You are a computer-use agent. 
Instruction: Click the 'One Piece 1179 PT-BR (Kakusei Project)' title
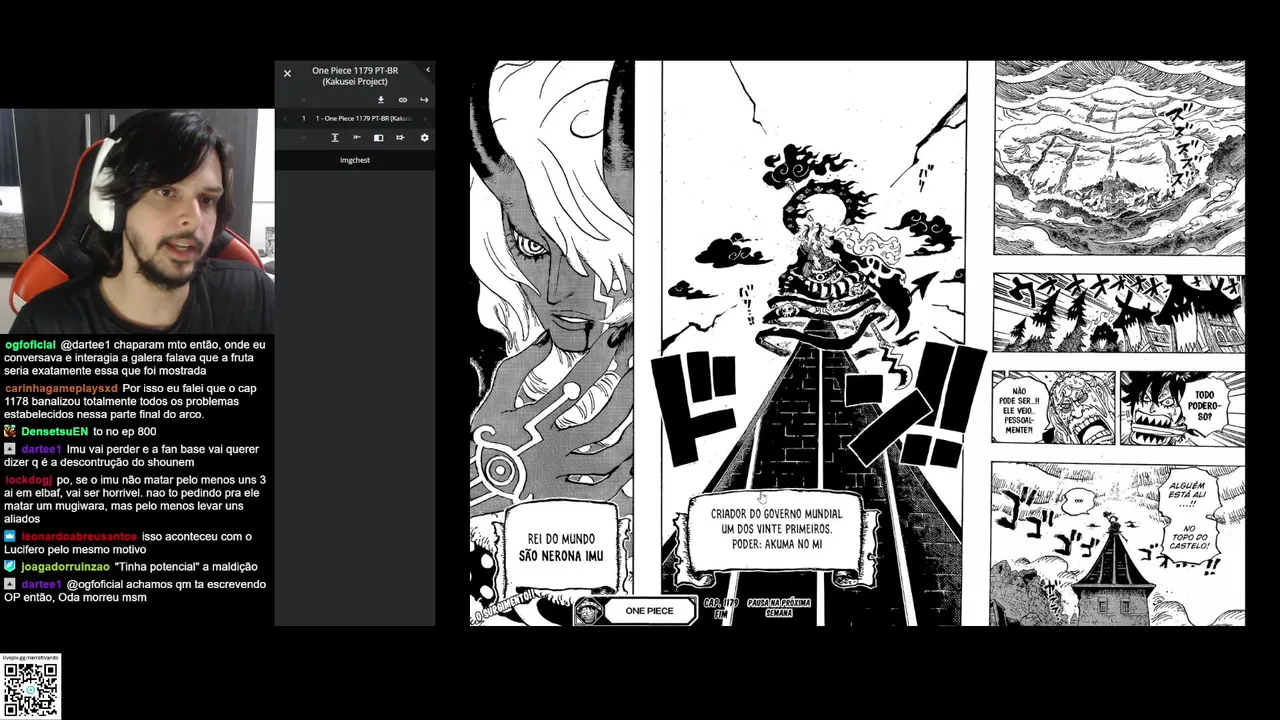click(x=355, y=76)
